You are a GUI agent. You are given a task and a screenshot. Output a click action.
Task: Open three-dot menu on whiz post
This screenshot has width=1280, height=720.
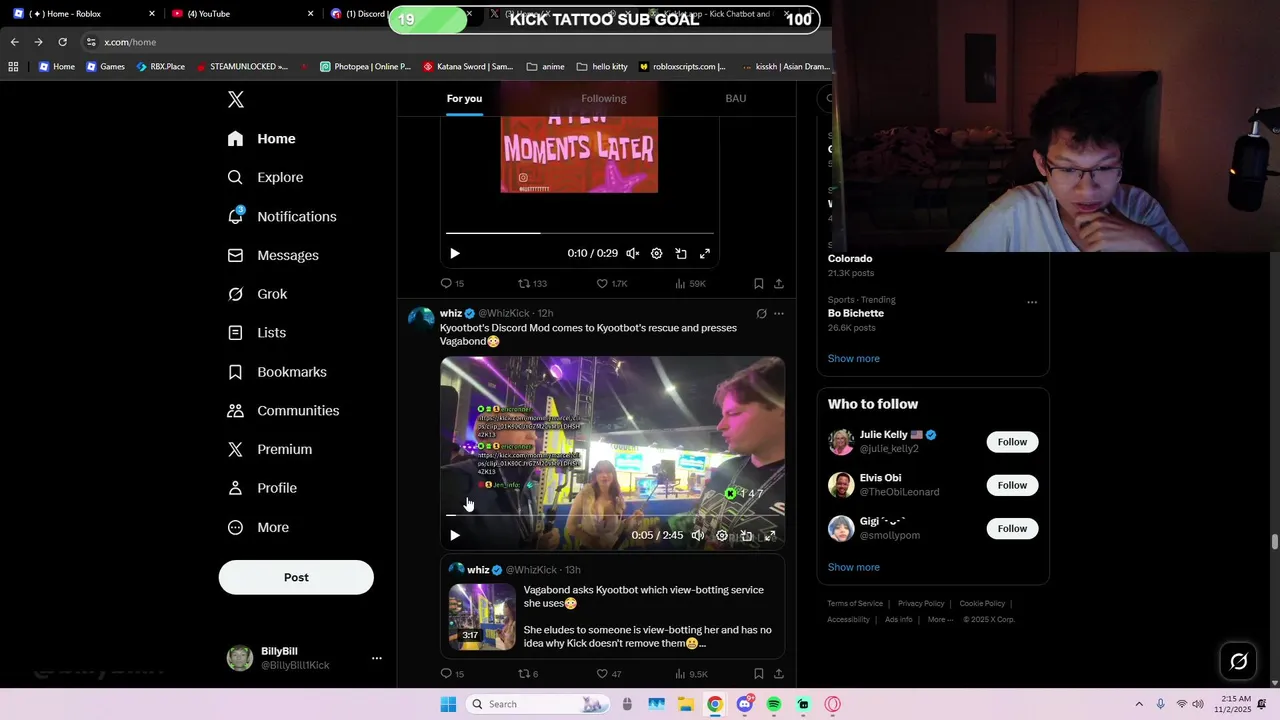pos(779,314)
